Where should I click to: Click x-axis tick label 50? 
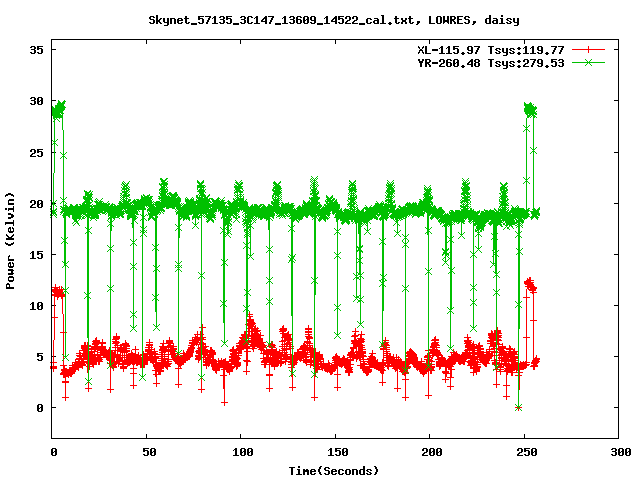149,452
